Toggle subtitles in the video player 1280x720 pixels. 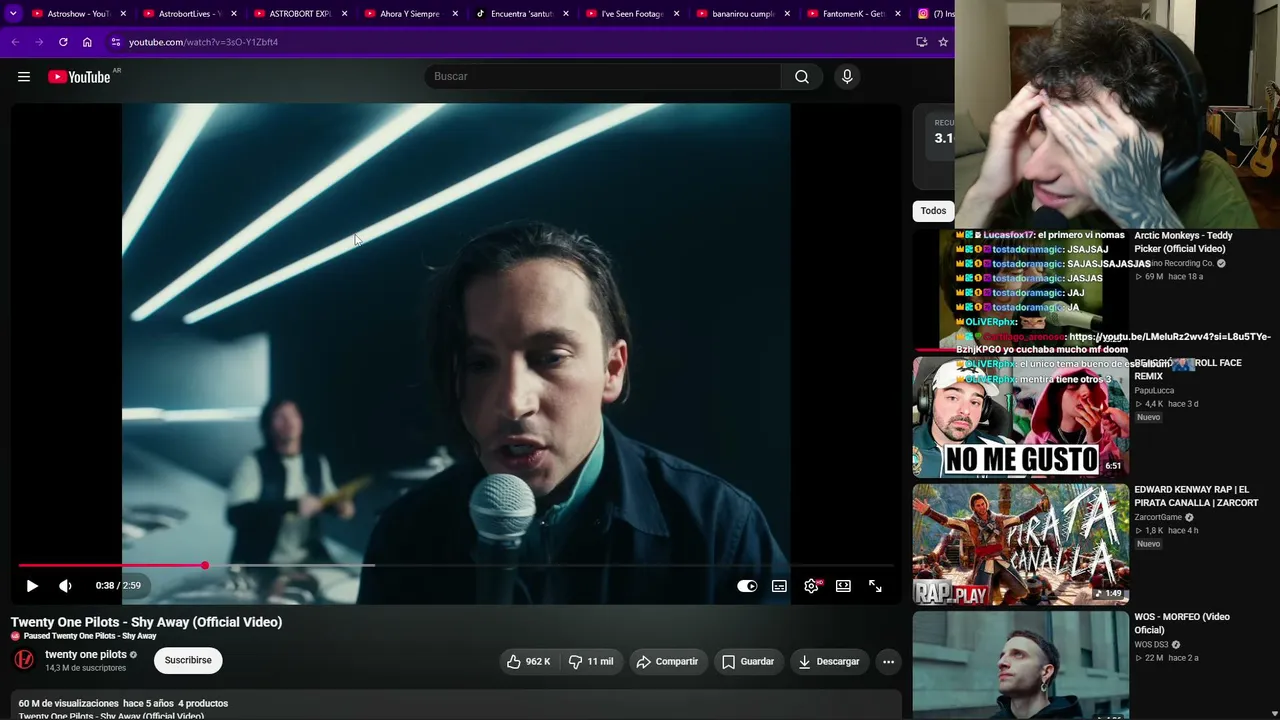[x=779, y=586]
